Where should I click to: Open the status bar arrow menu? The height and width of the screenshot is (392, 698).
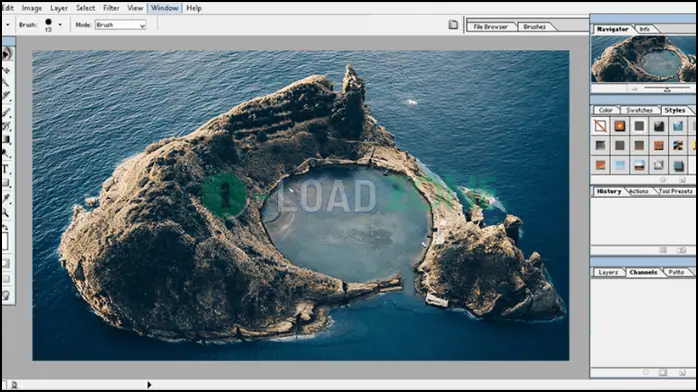pos(149,384)
